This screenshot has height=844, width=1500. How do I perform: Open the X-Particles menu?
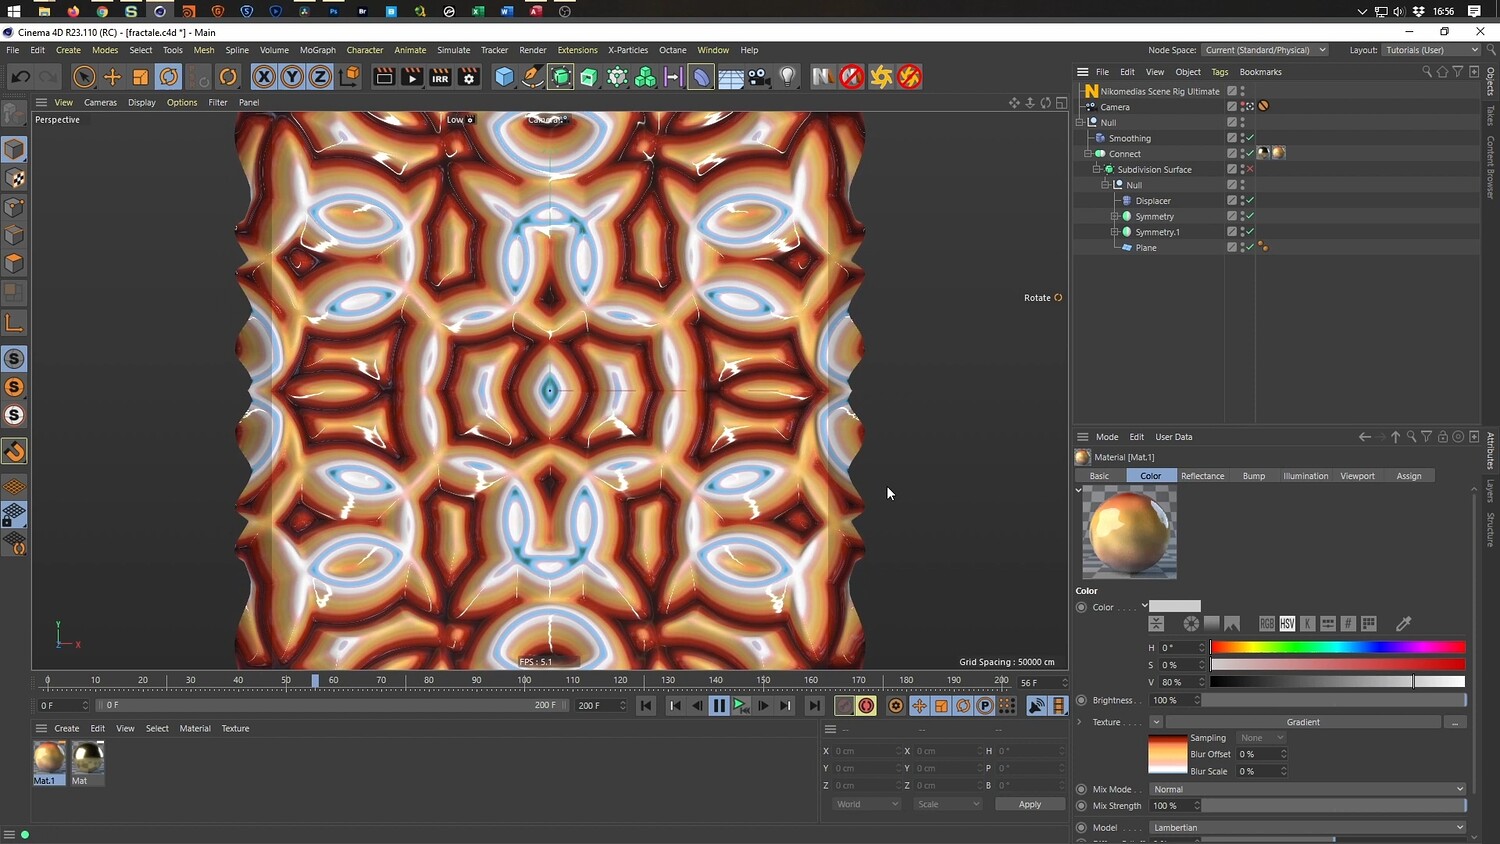pyautogui.click(x=628, y=50)
